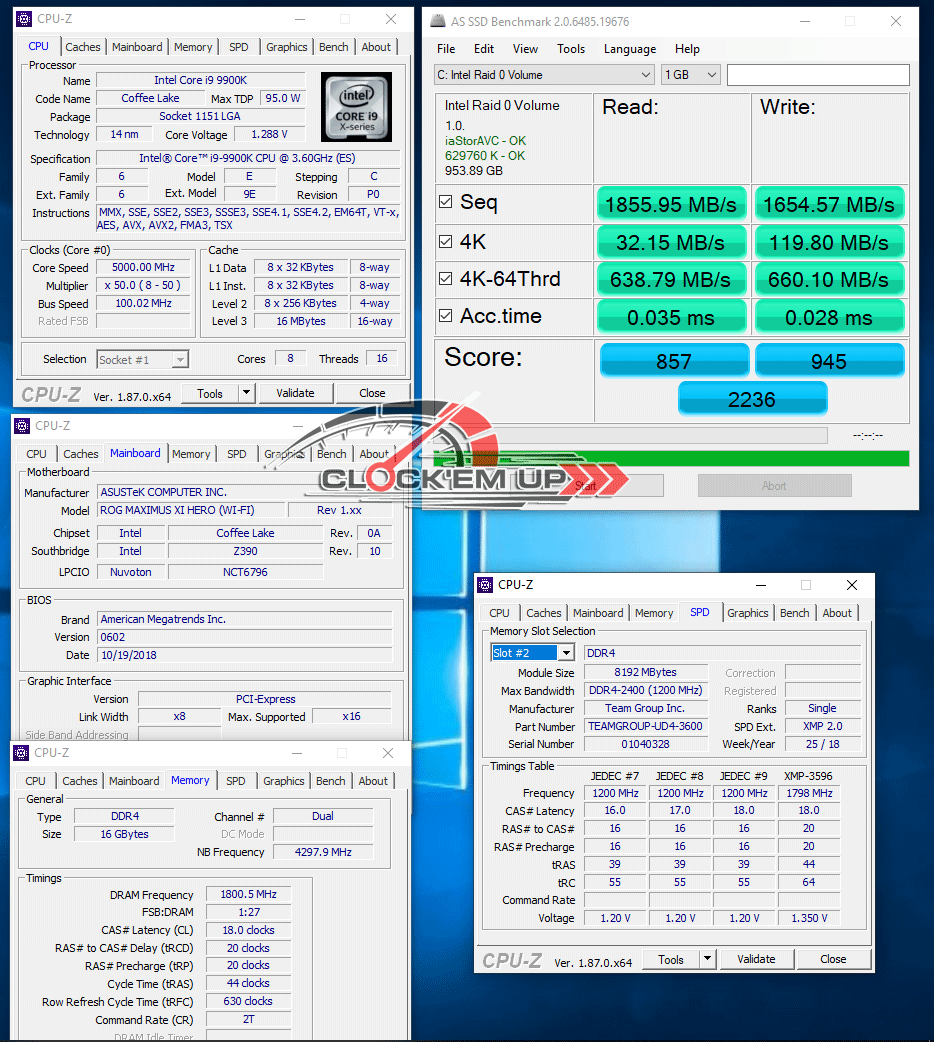Click the empty text field beside 1 GB
The image size is (934, 1042).
817,75
